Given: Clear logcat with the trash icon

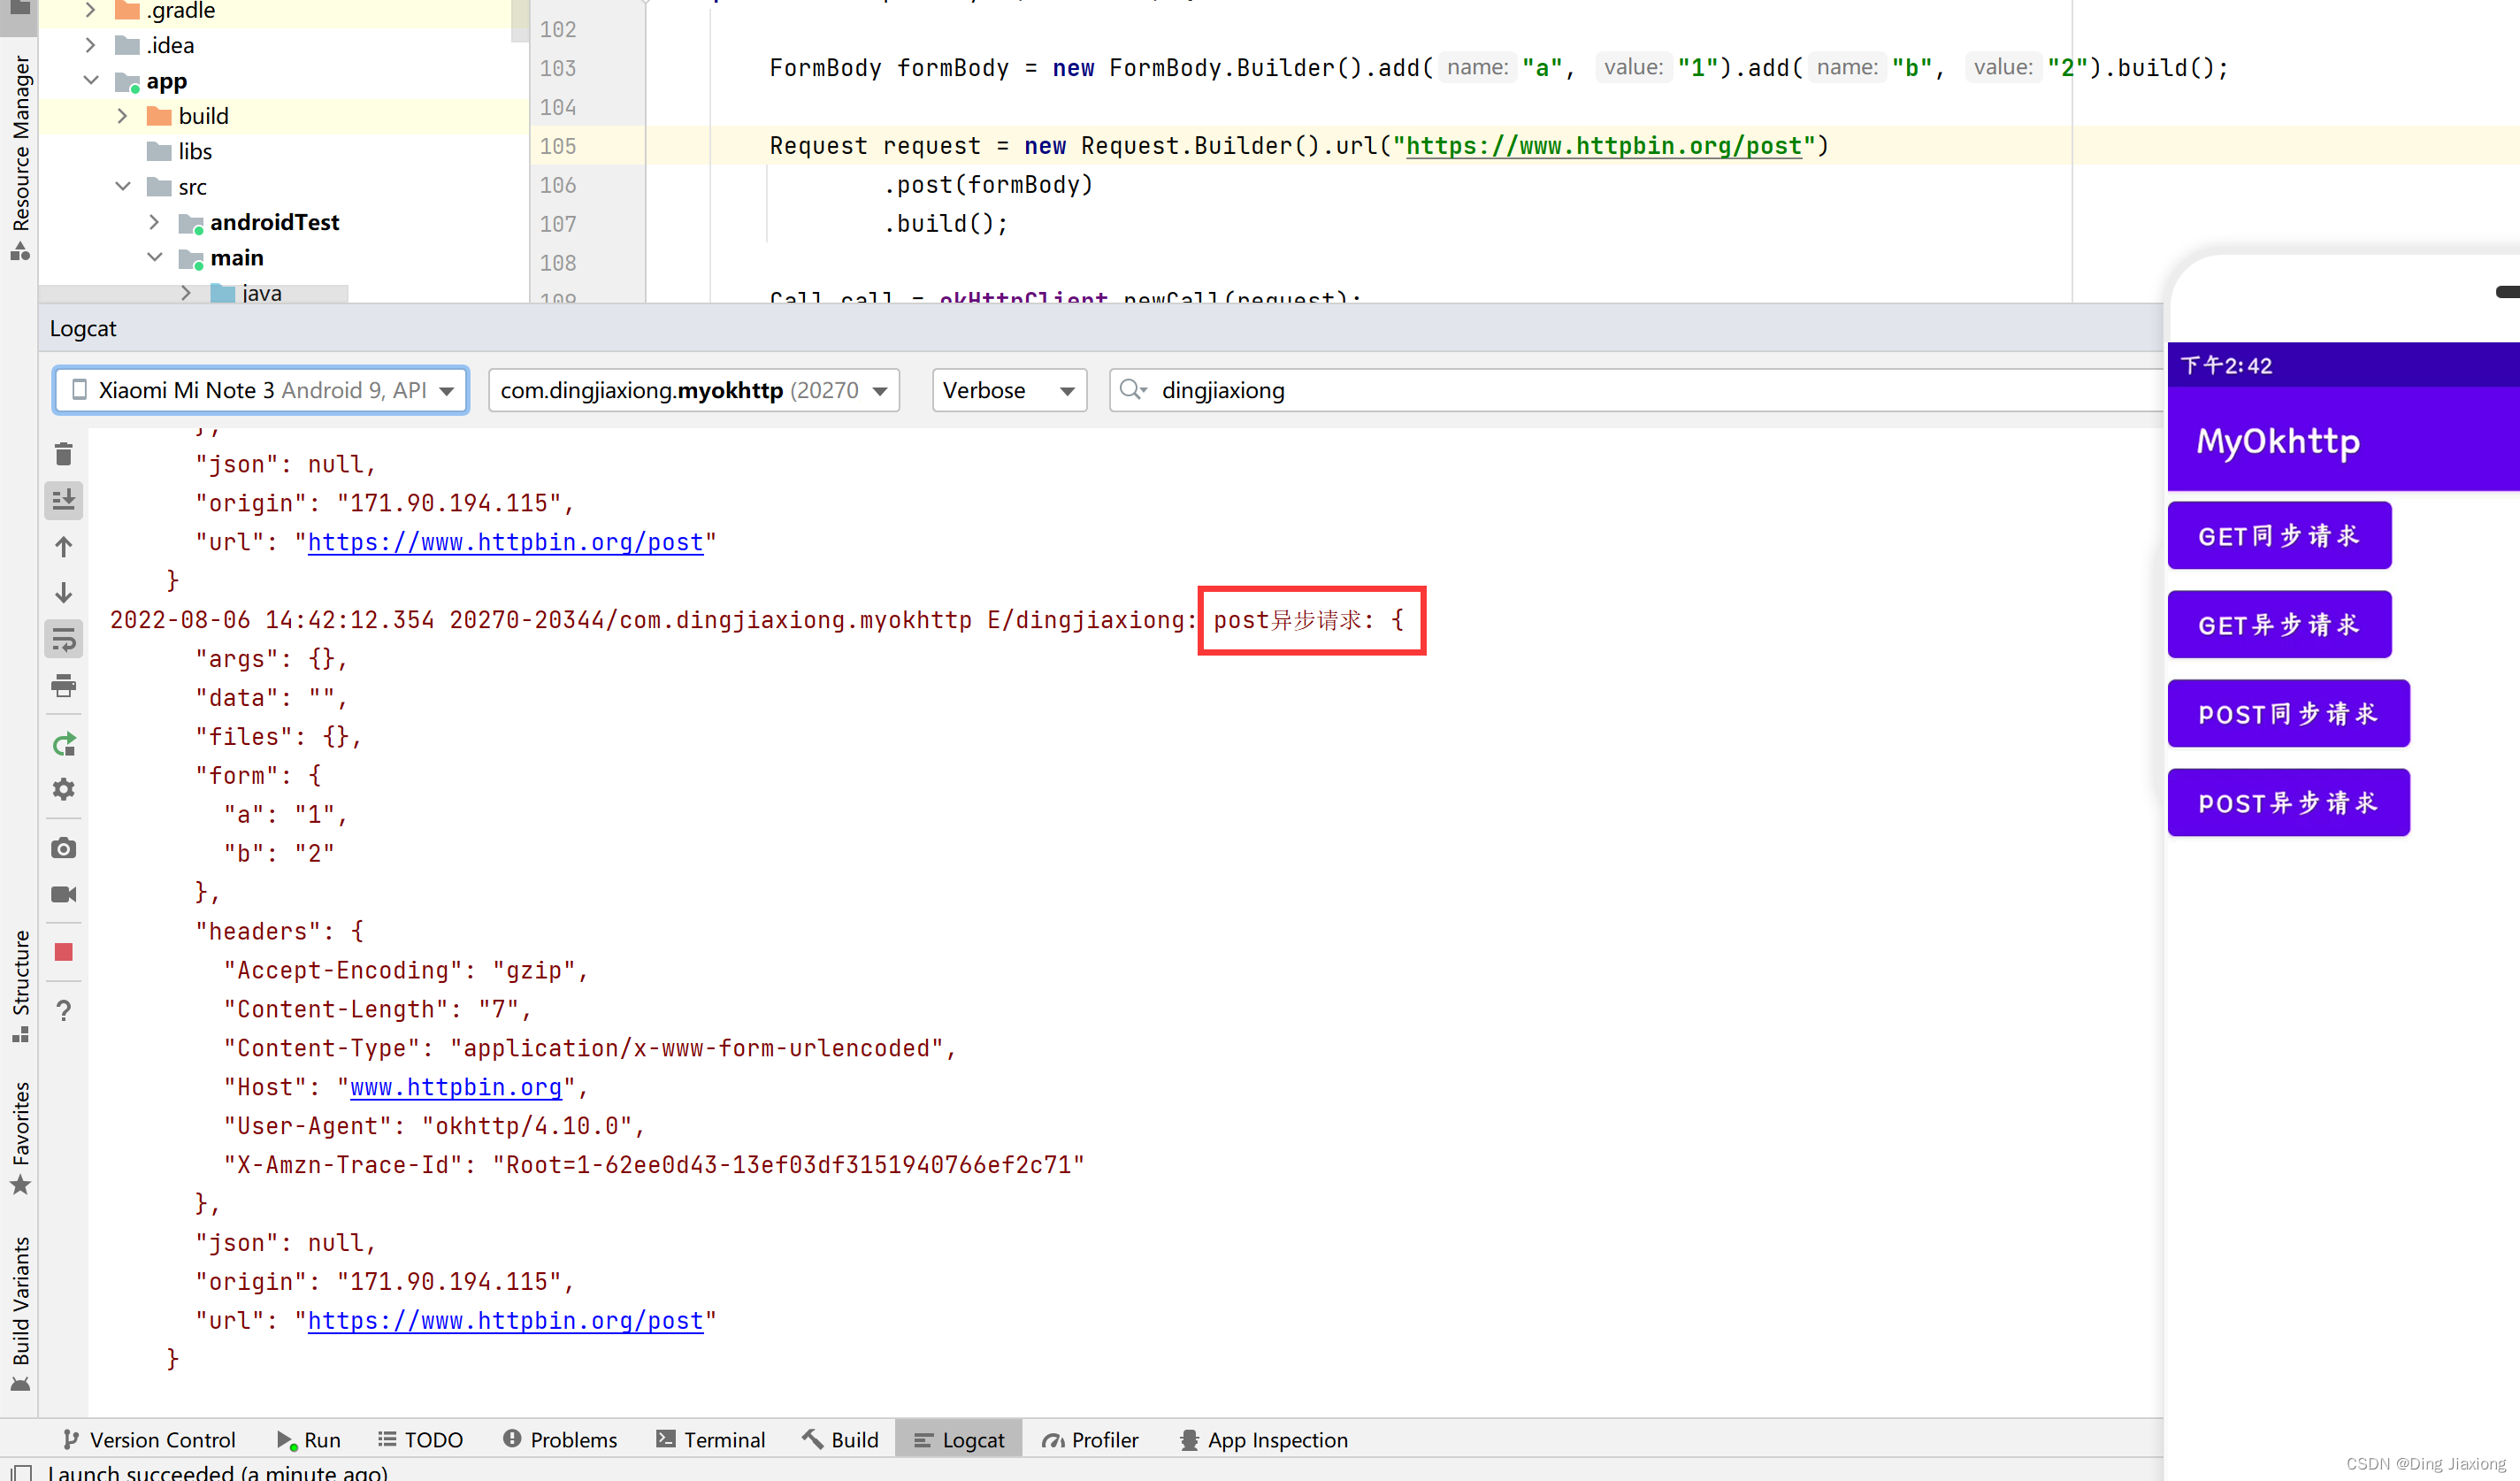Looking at the screenshot, I should coord(63,454).
